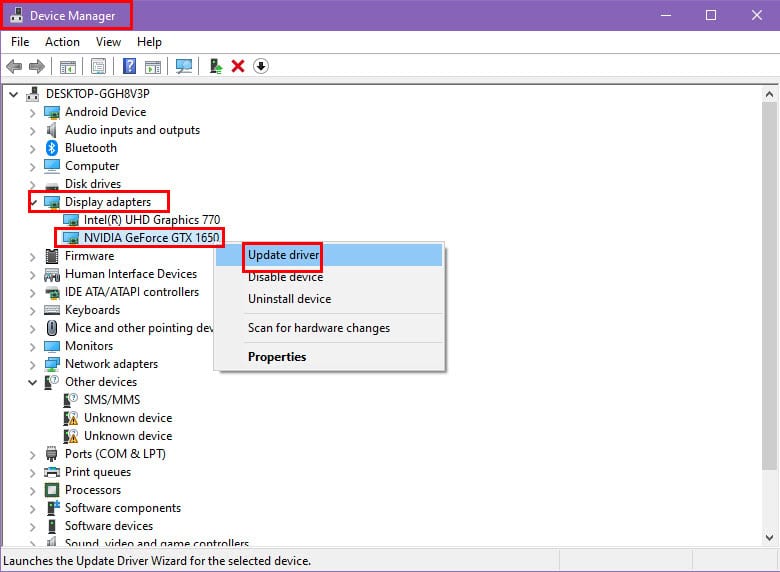Click the update device driver toolbar icon
The width and height of the screenshot is (780, 572).
pos(215,66)
